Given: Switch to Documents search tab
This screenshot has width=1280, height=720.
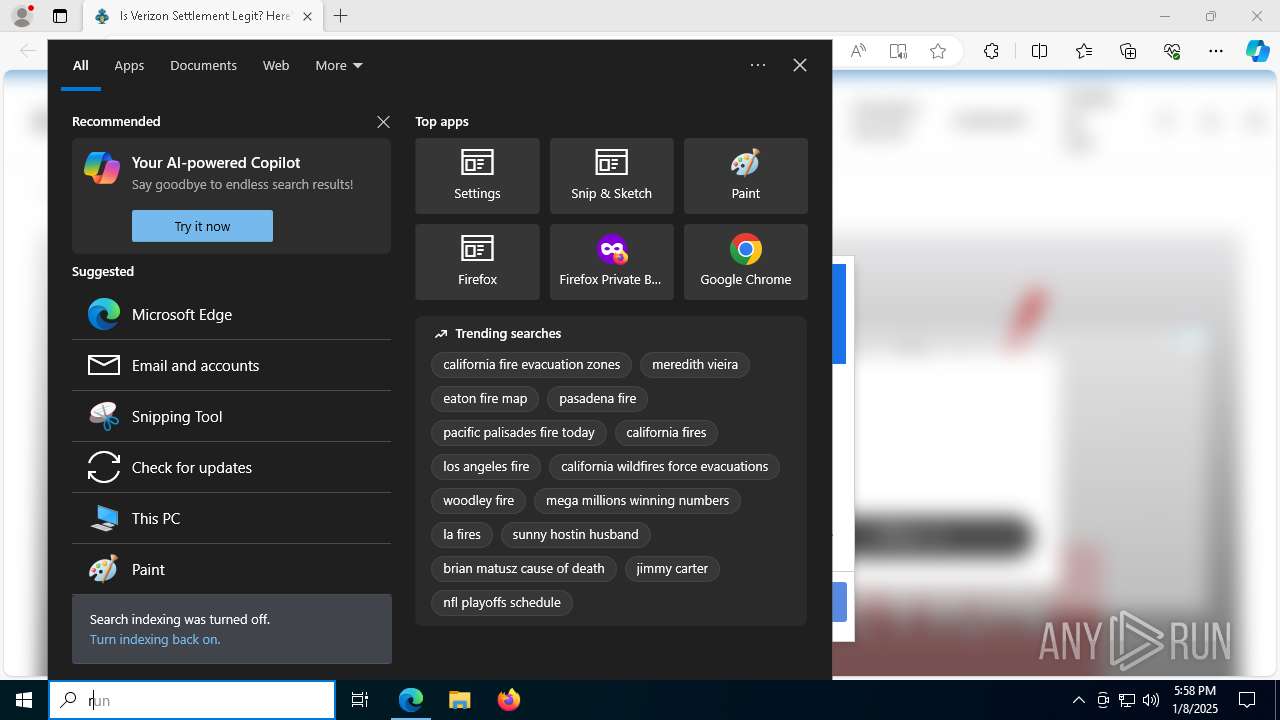Looking at the screenshot, I should pyautogui.click(x=203, y=65).
